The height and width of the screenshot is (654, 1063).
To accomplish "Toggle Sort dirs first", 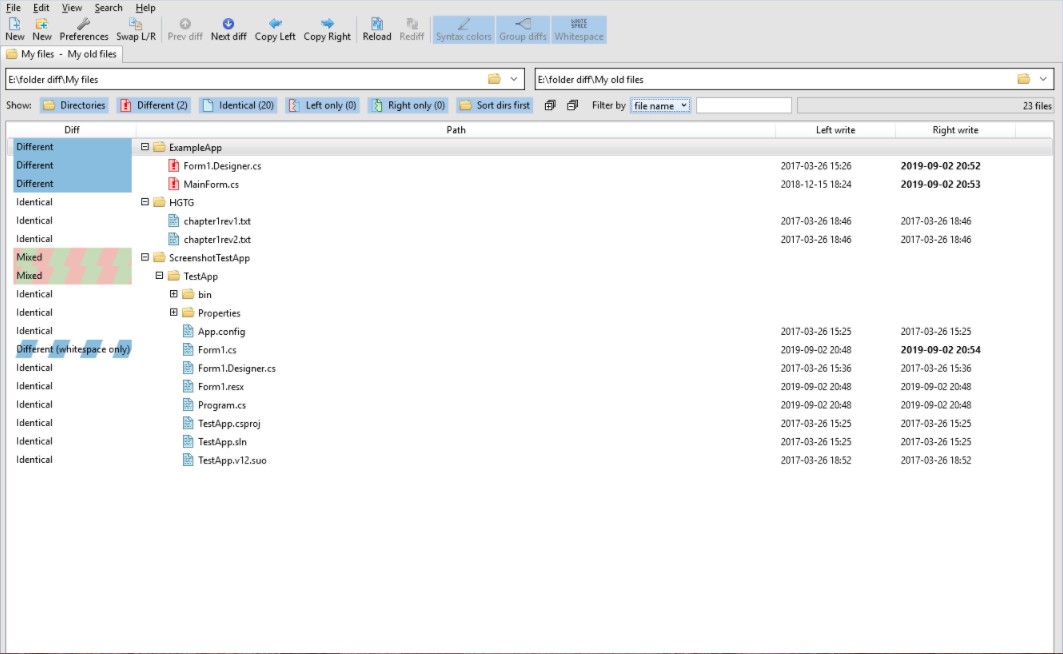I will (495, 105).
